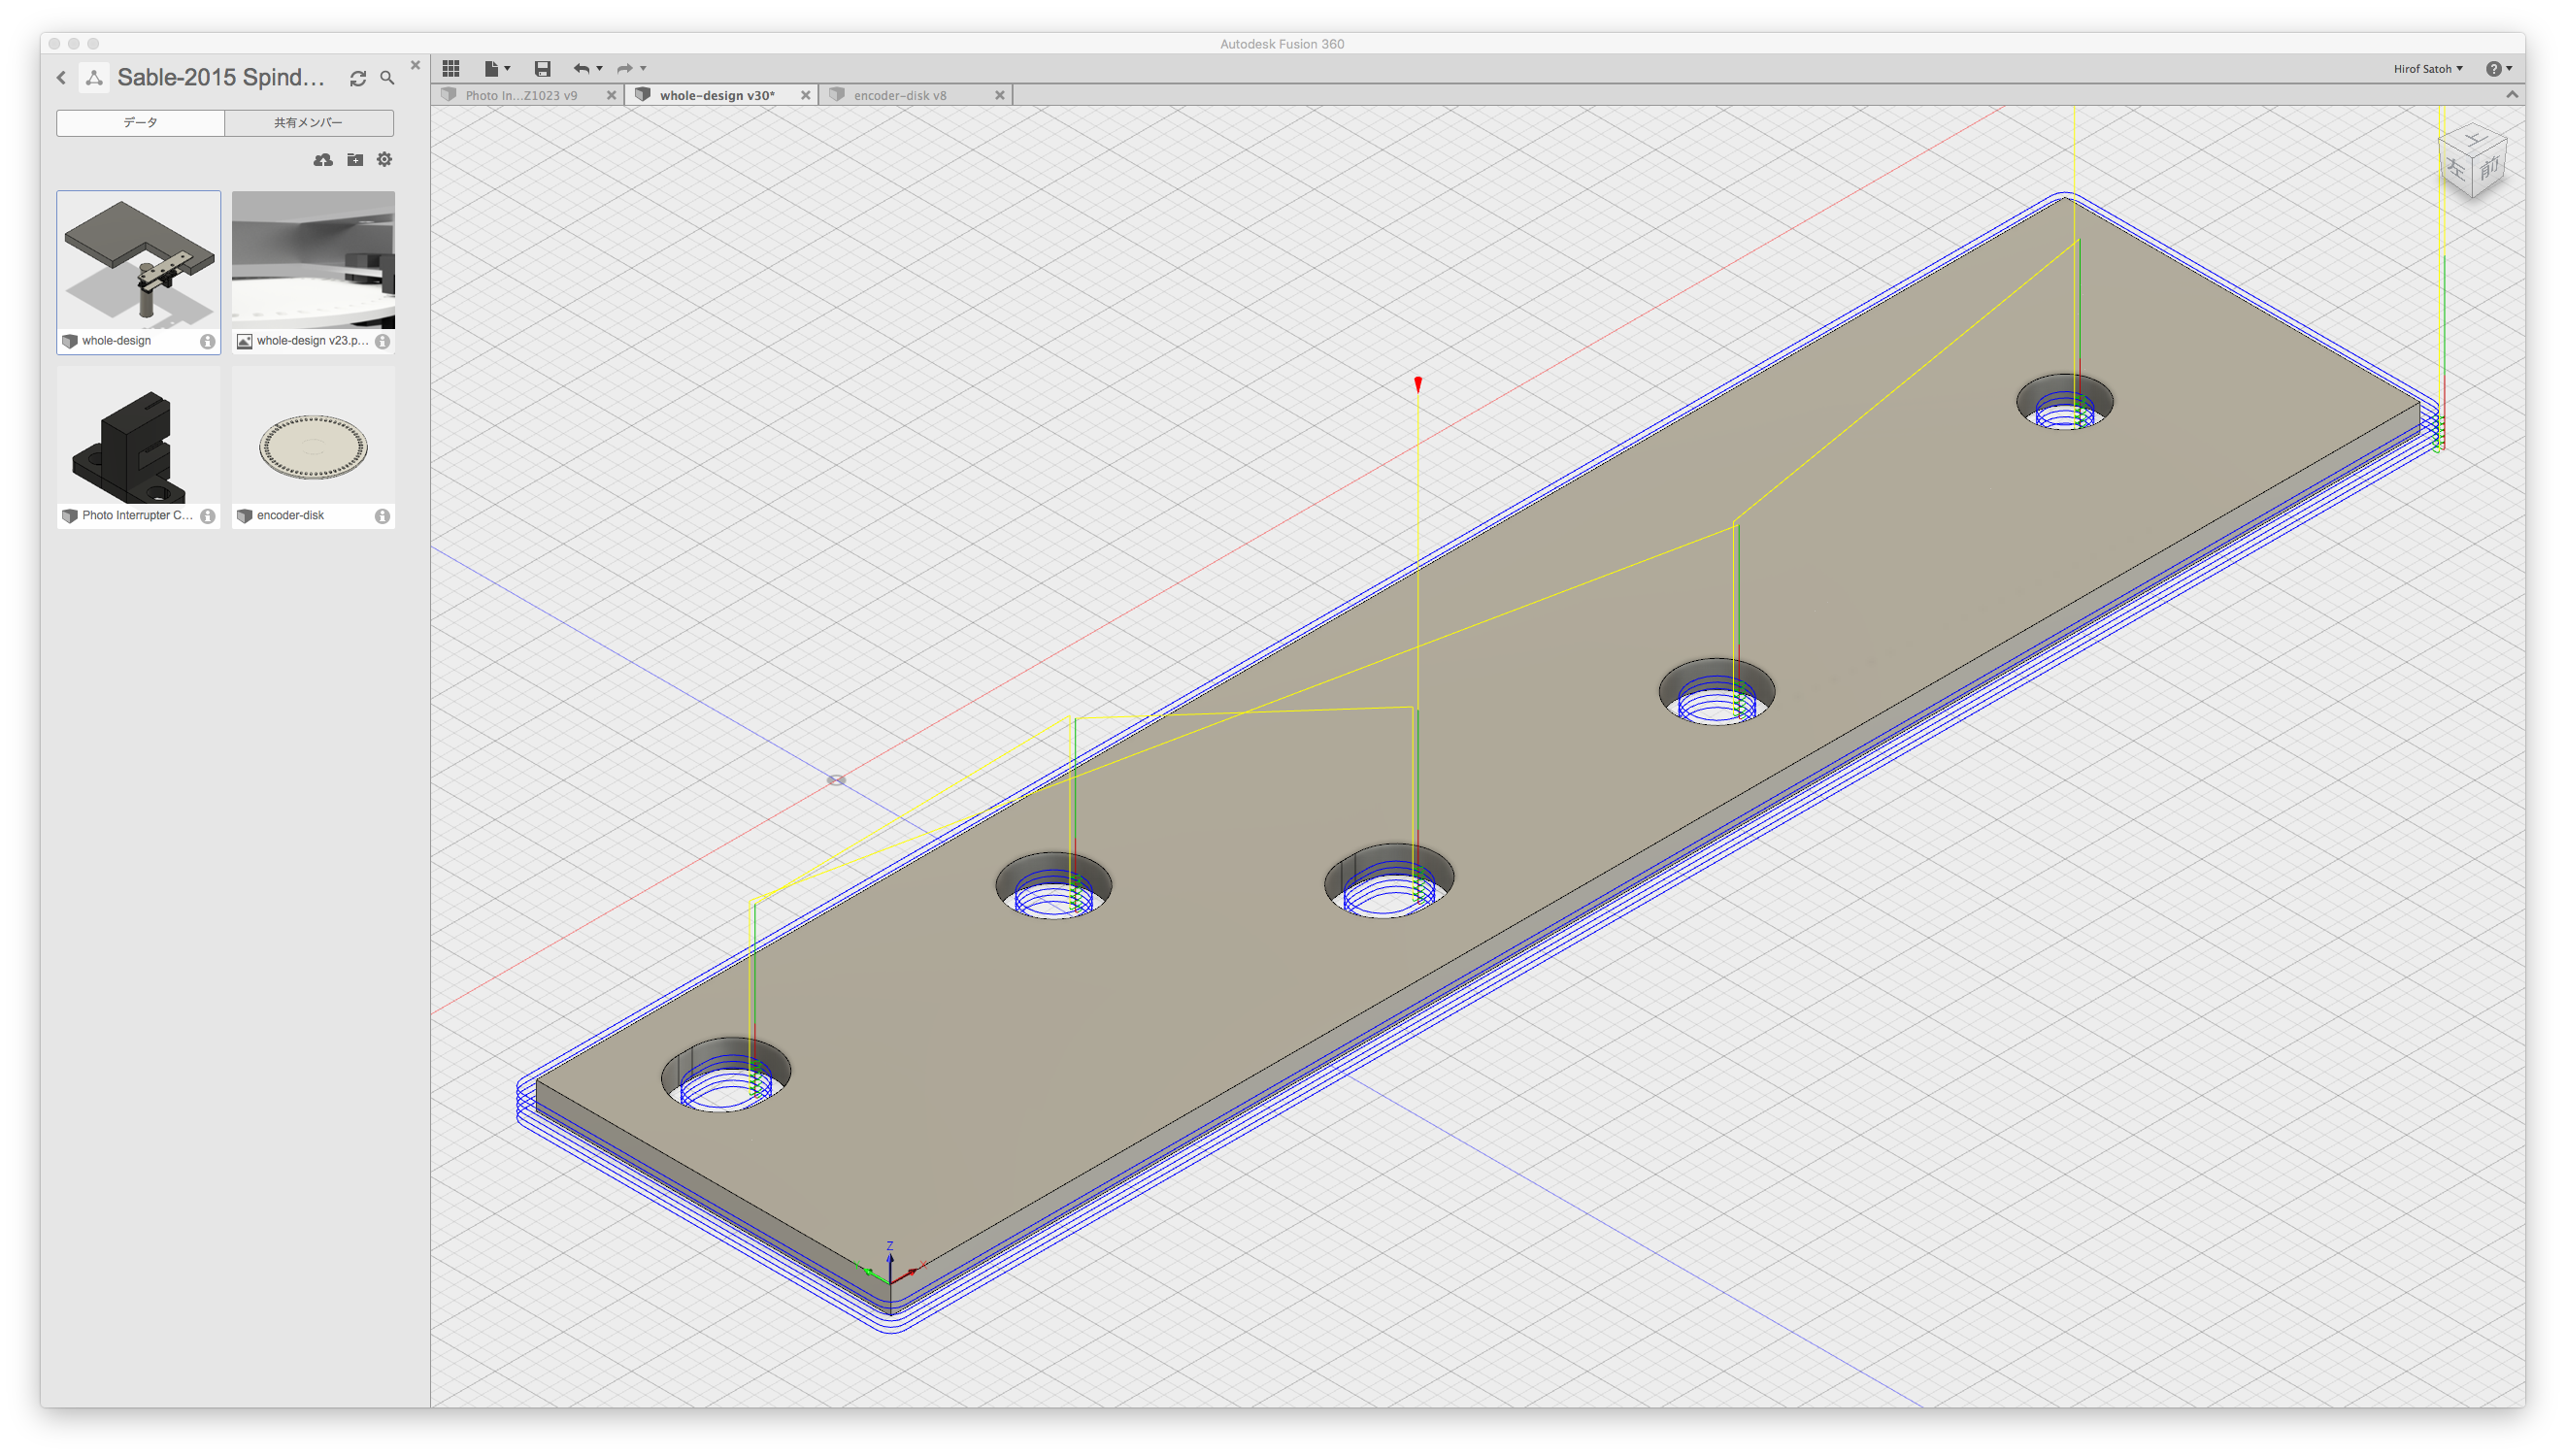
Task: Go back with the left chevron
Action: point(62,78)
